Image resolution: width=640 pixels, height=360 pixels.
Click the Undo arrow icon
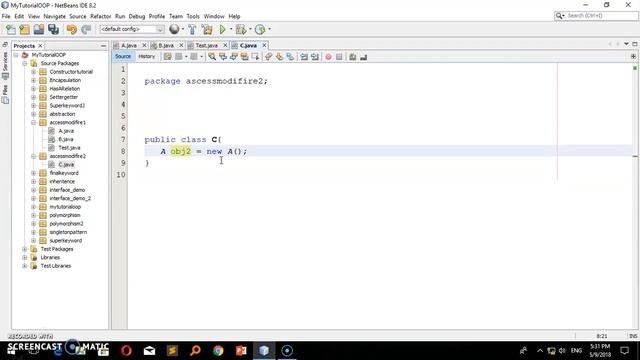click(71, 29)
